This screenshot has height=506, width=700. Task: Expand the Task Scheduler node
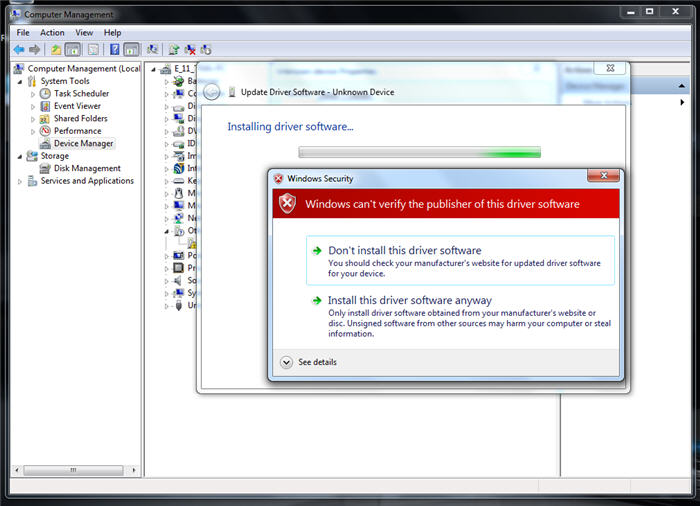tap(33, 94)
